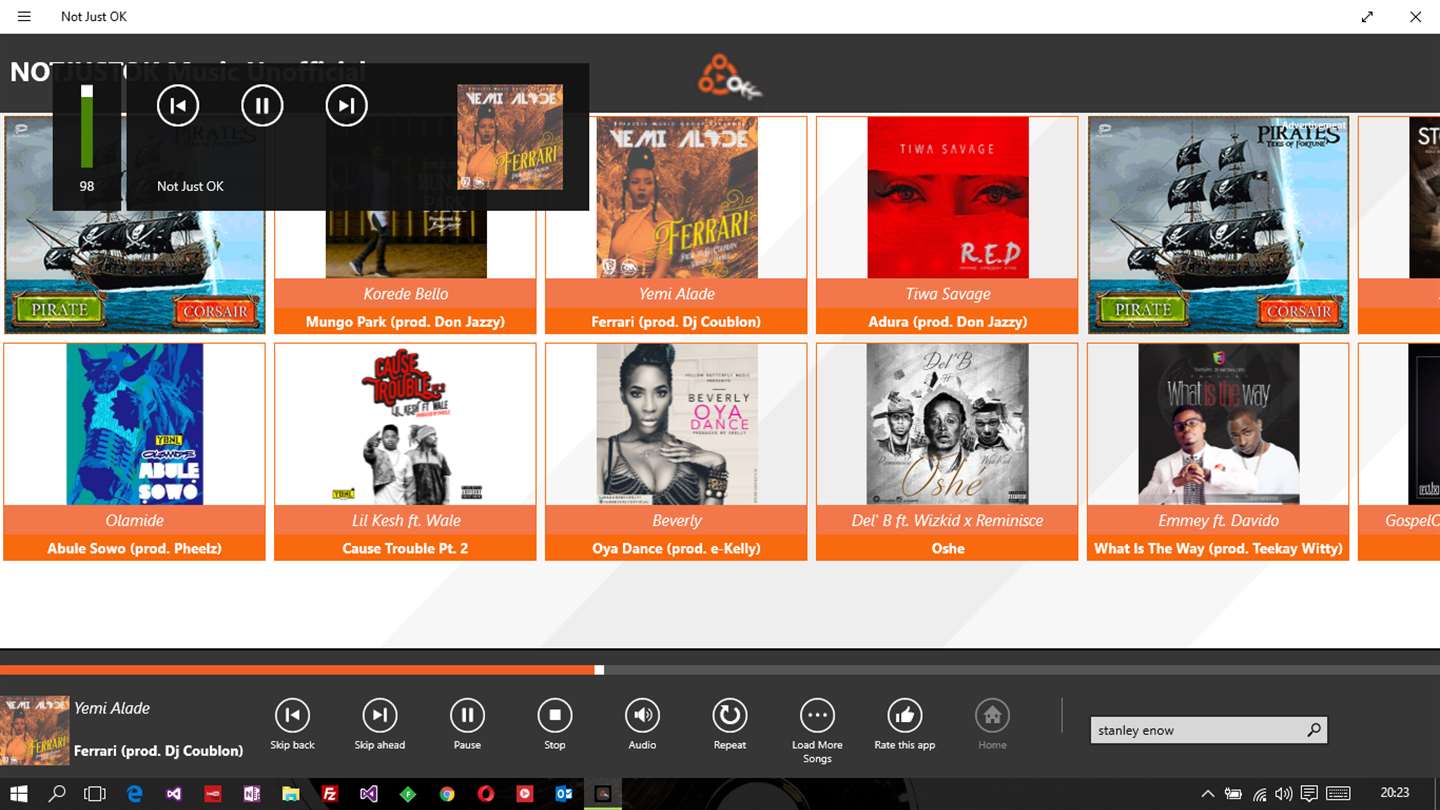1440x810 pixels.
Task: Open Emmey What Is The Way cover
Action: (1219, 424)
